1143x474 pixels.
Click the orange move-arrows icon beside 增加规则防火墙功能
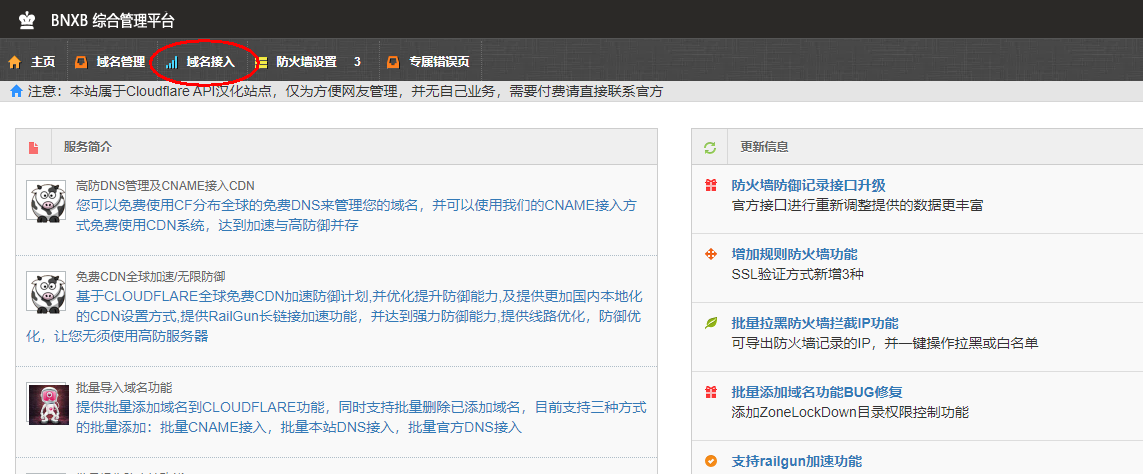click(711, 254)
